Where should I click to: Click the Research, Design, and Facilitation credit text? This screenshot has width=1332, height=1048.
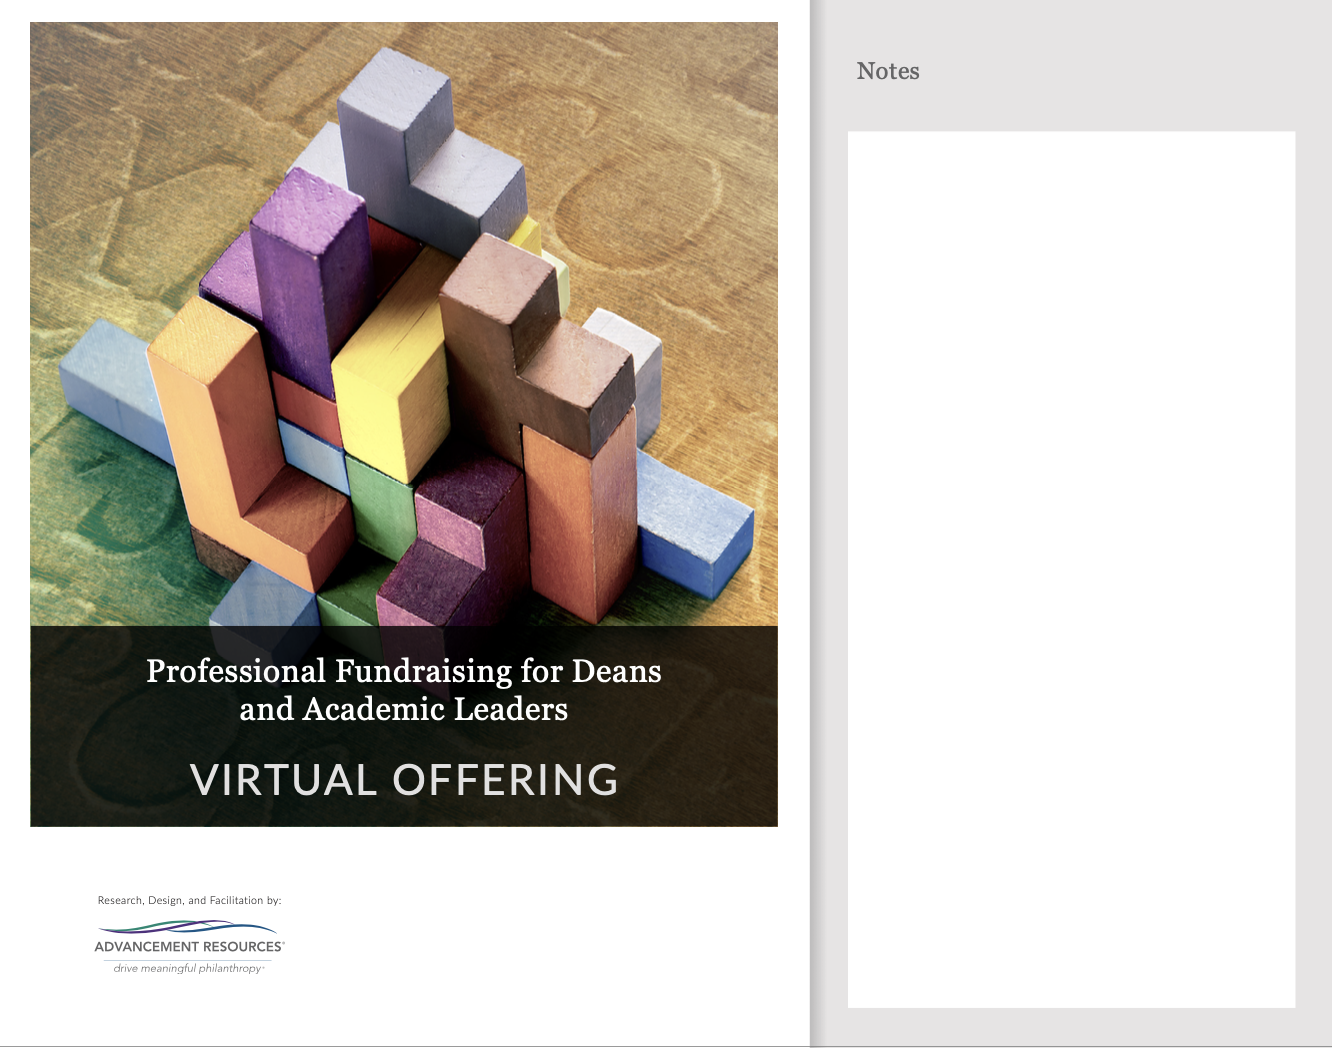[189, 899]
